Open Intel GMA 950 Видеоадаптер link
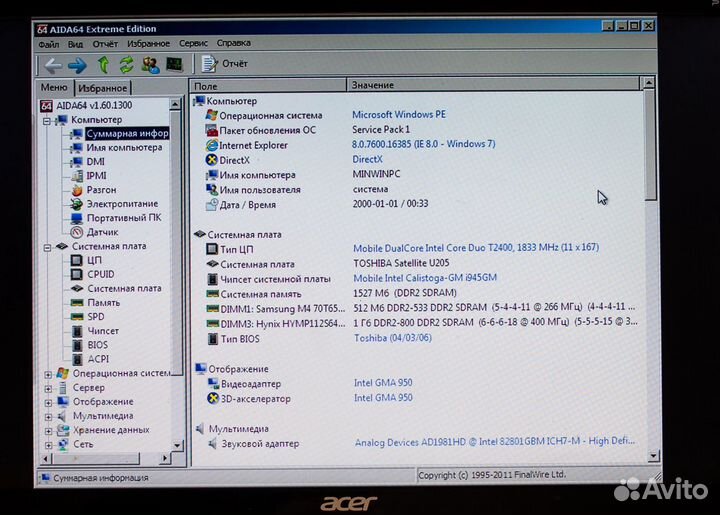The image size is (720, 515). [x=383, y=383]
